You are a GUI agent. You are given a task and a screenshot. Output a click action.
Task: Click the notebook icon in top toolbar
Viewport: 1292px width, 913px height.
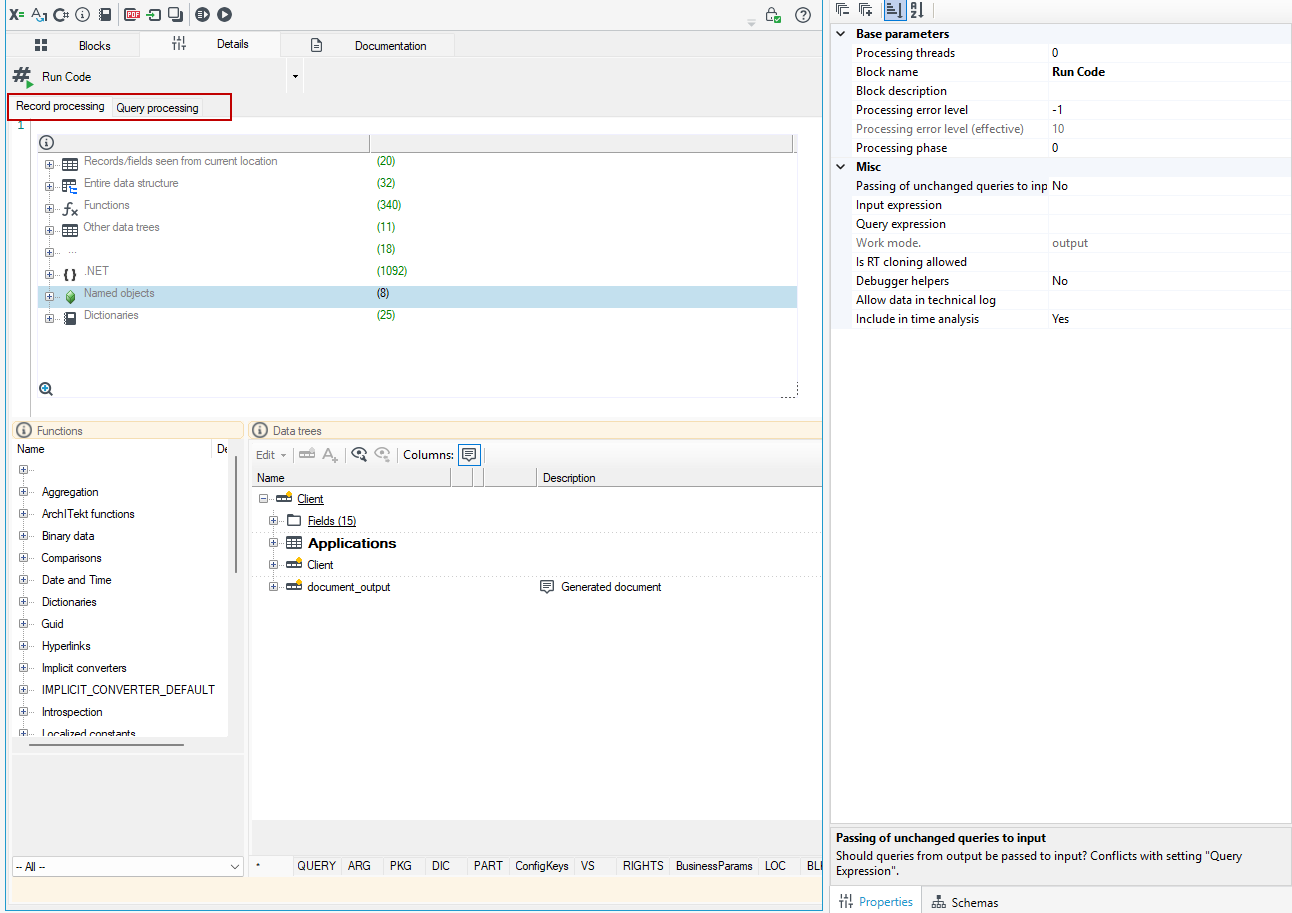pyautogui.click(x=105, y=15)
